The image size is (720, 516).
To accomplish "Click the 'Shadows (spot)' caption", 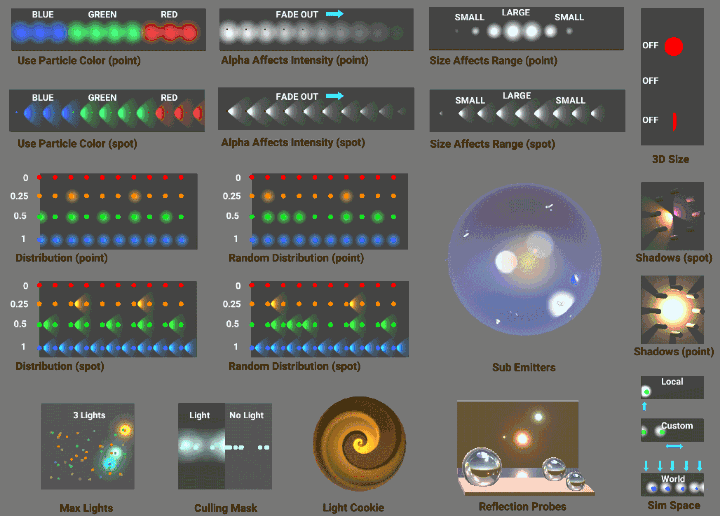I will click(x=674, y=258).
